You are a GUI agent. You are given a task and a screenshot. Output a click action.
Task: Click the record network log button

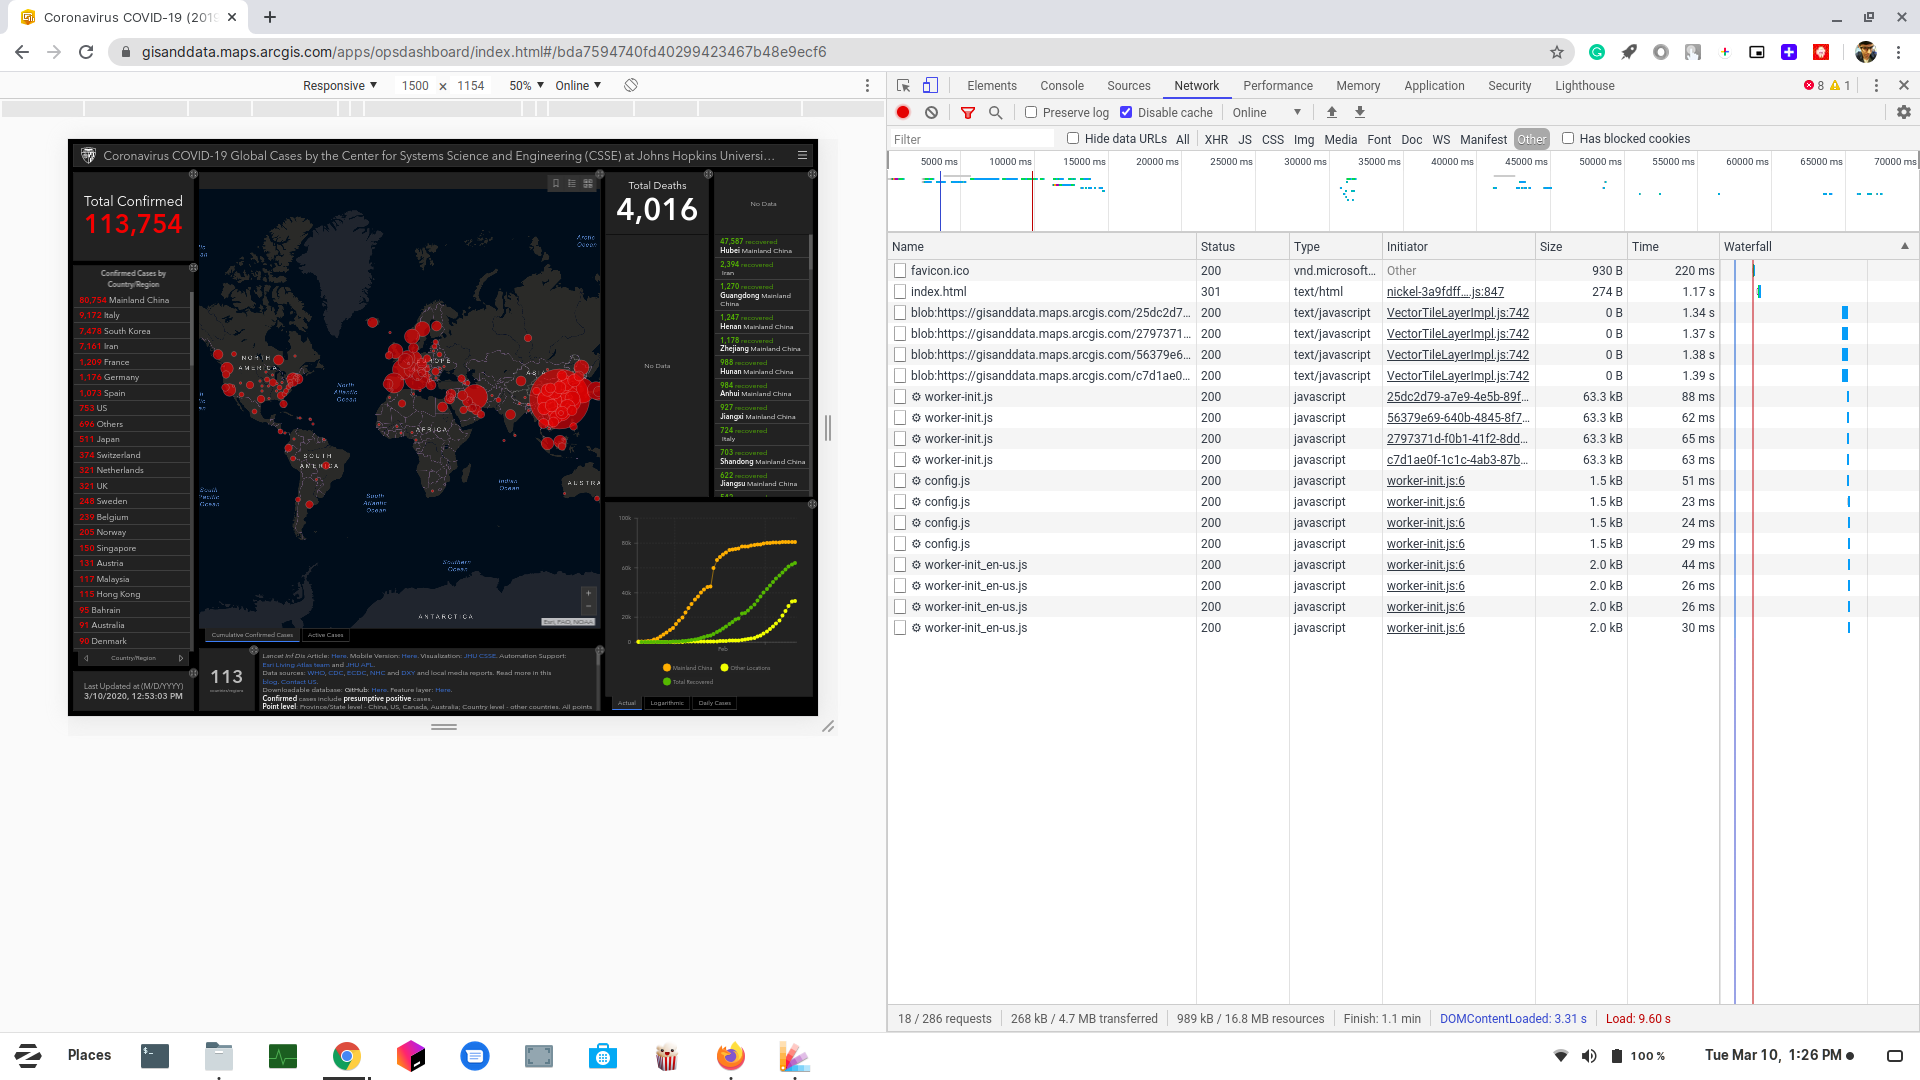click(903, 112)
